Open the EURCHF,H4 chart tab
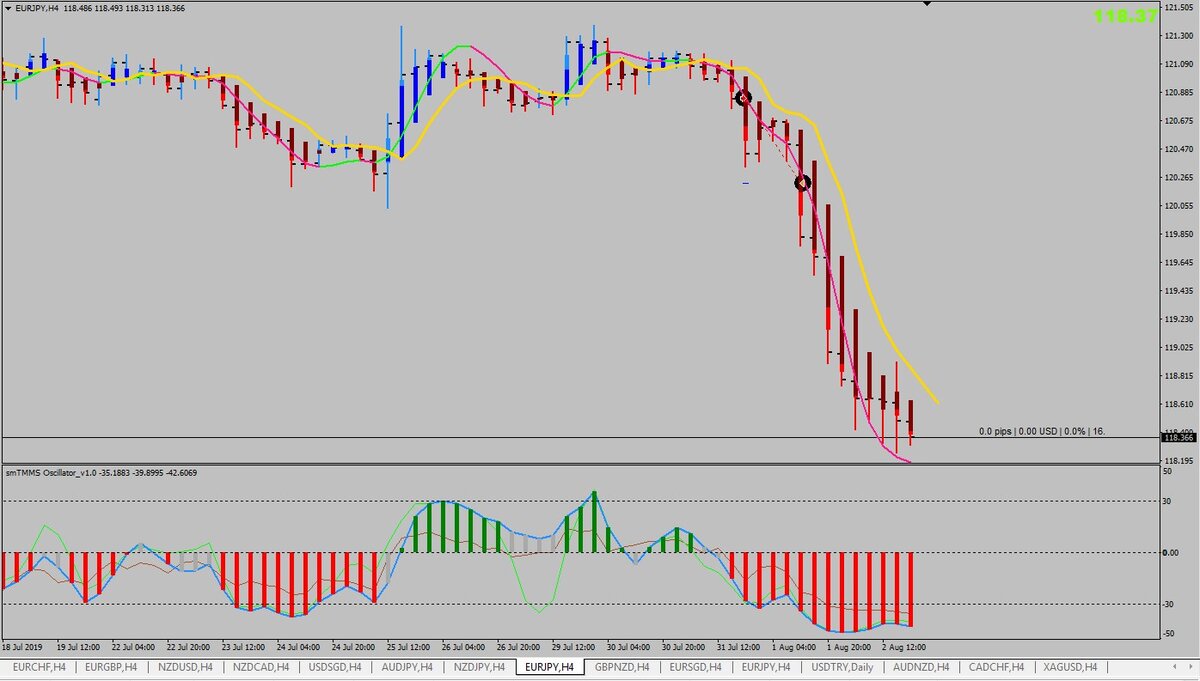 click(x=39, y=667)
